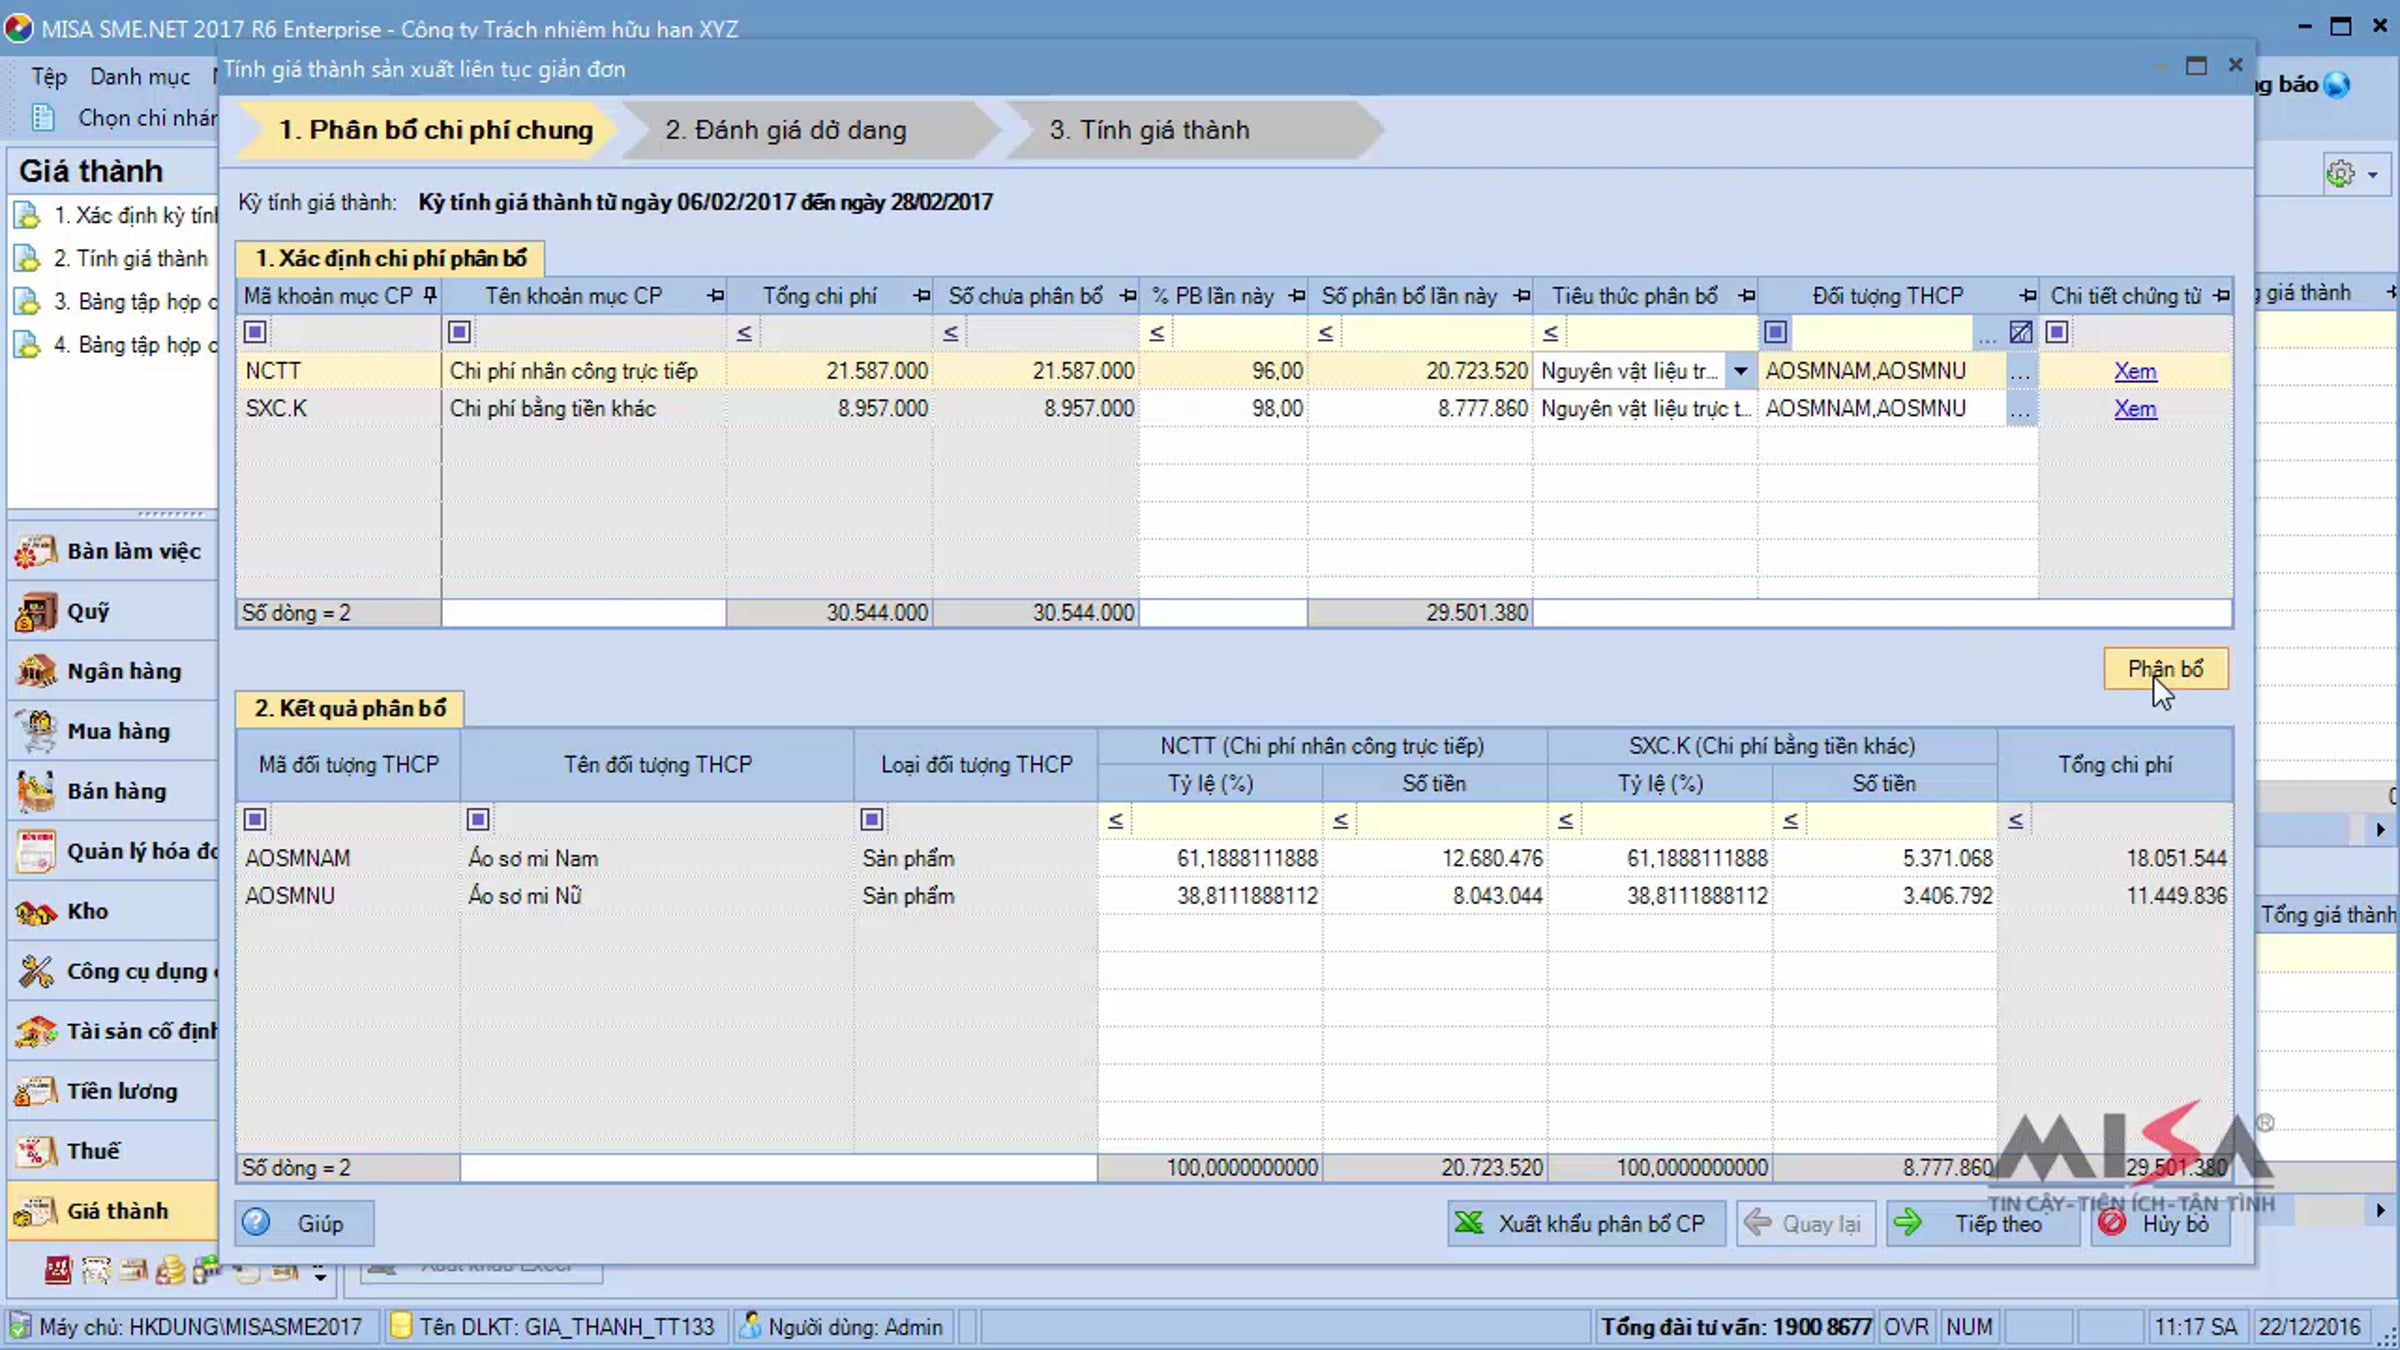Select the Giá thành module in sidebar
2400x1350 pixels.
(112, 1211)
